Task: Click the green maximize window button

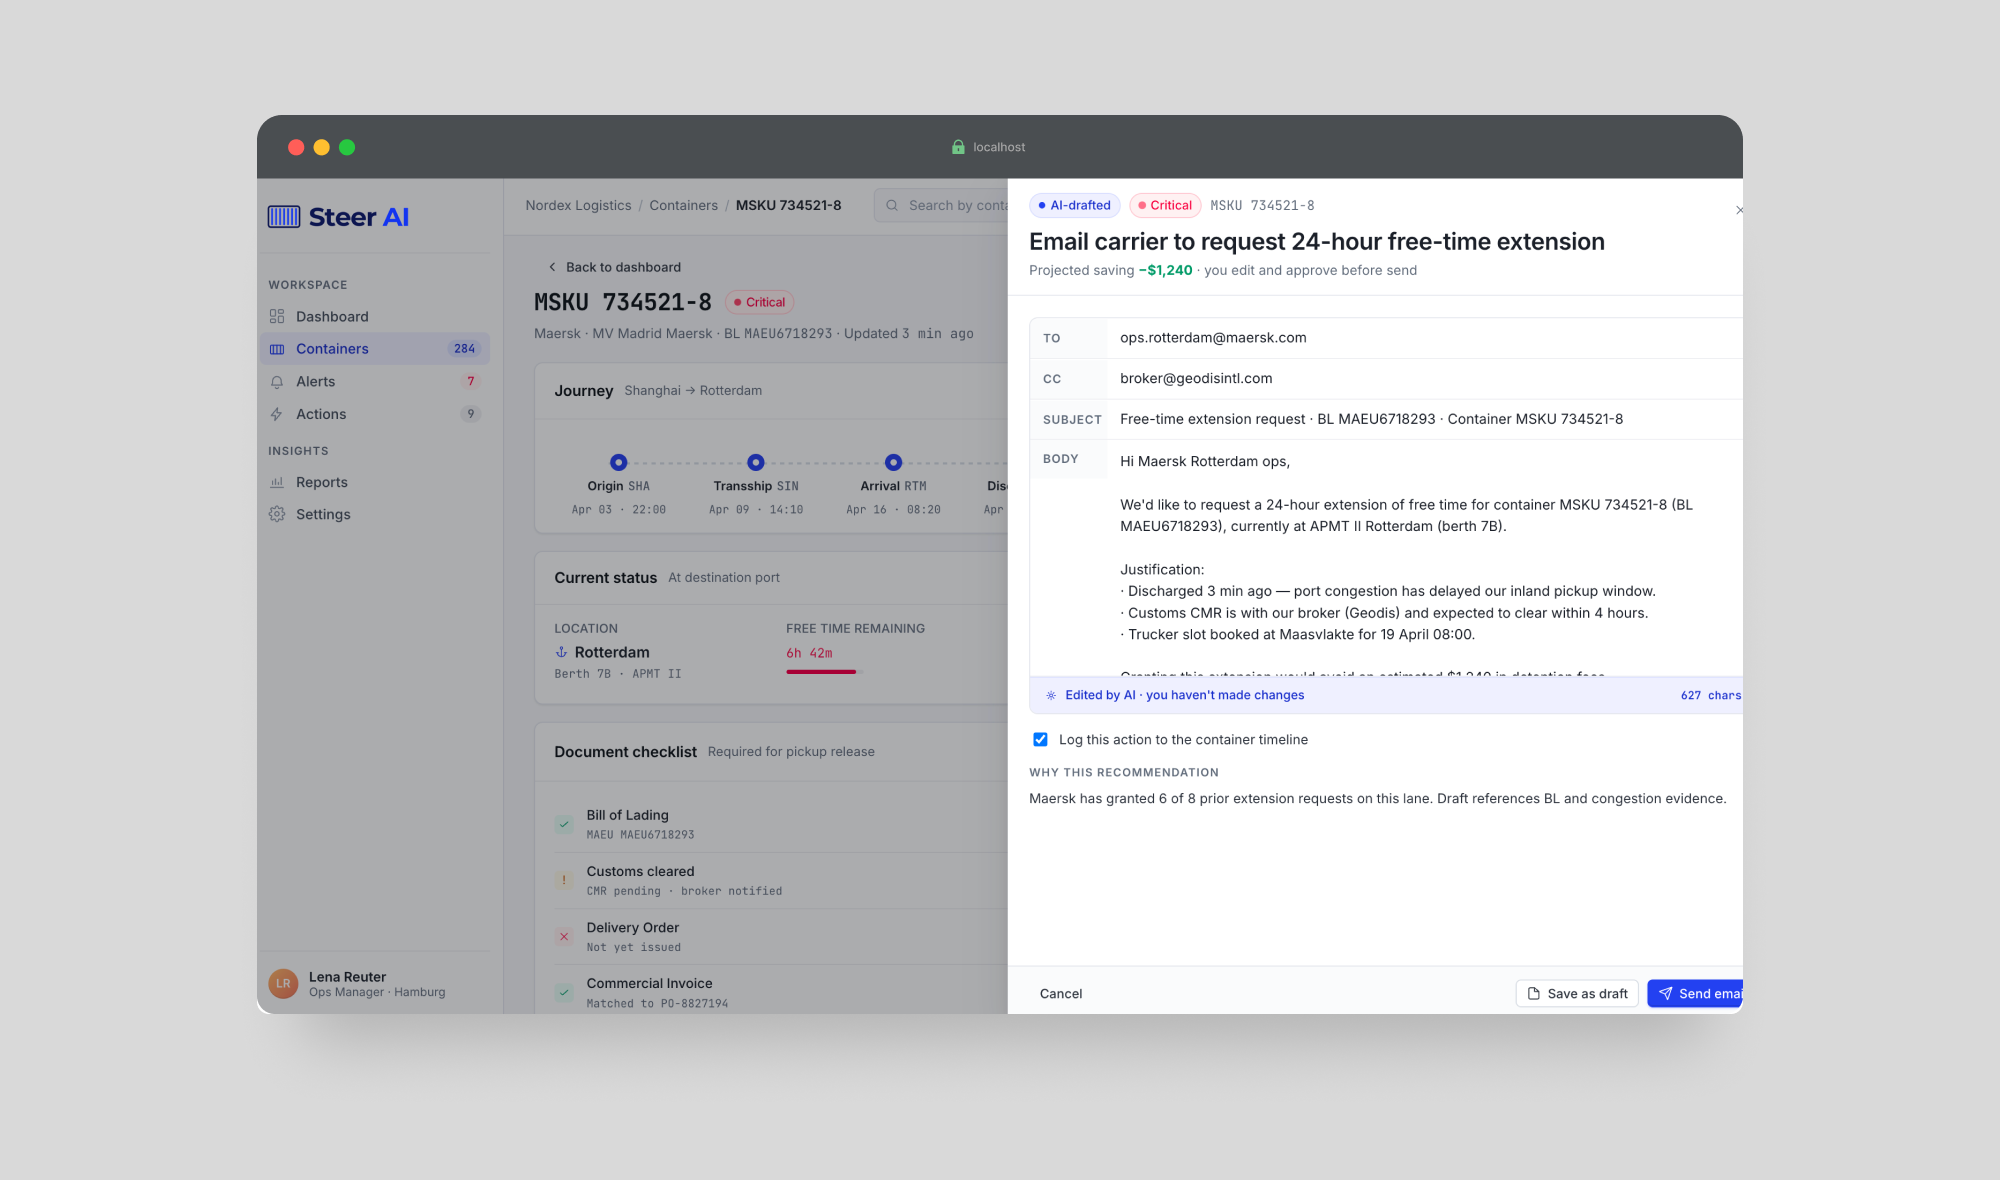Action: click(x=347, y=147)
